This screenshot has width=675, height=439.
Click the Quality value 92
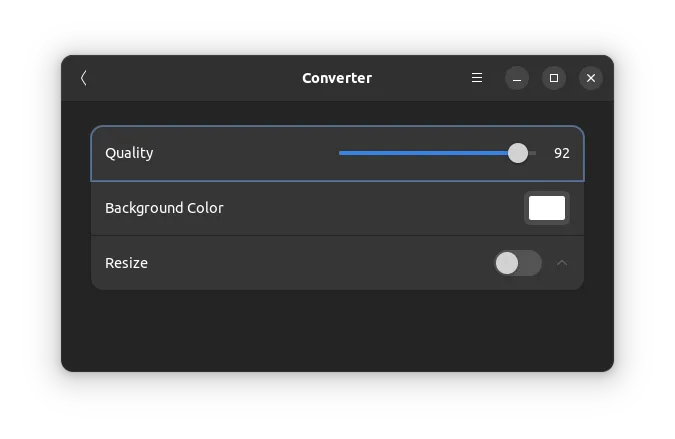(x=562, y=153)
